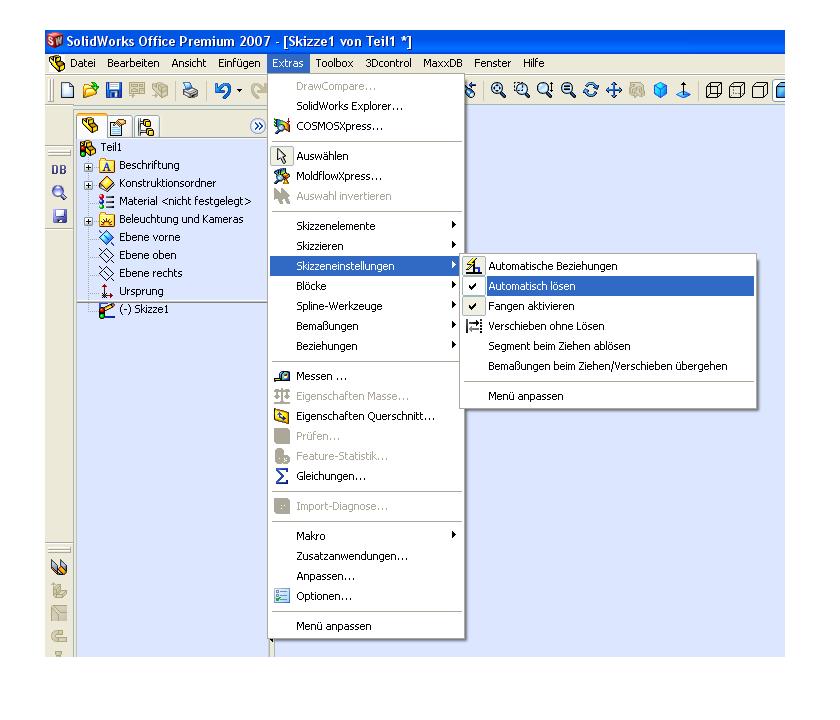Click the Normal To view icon
The image size is (840, 720).
tap(683, 90)
